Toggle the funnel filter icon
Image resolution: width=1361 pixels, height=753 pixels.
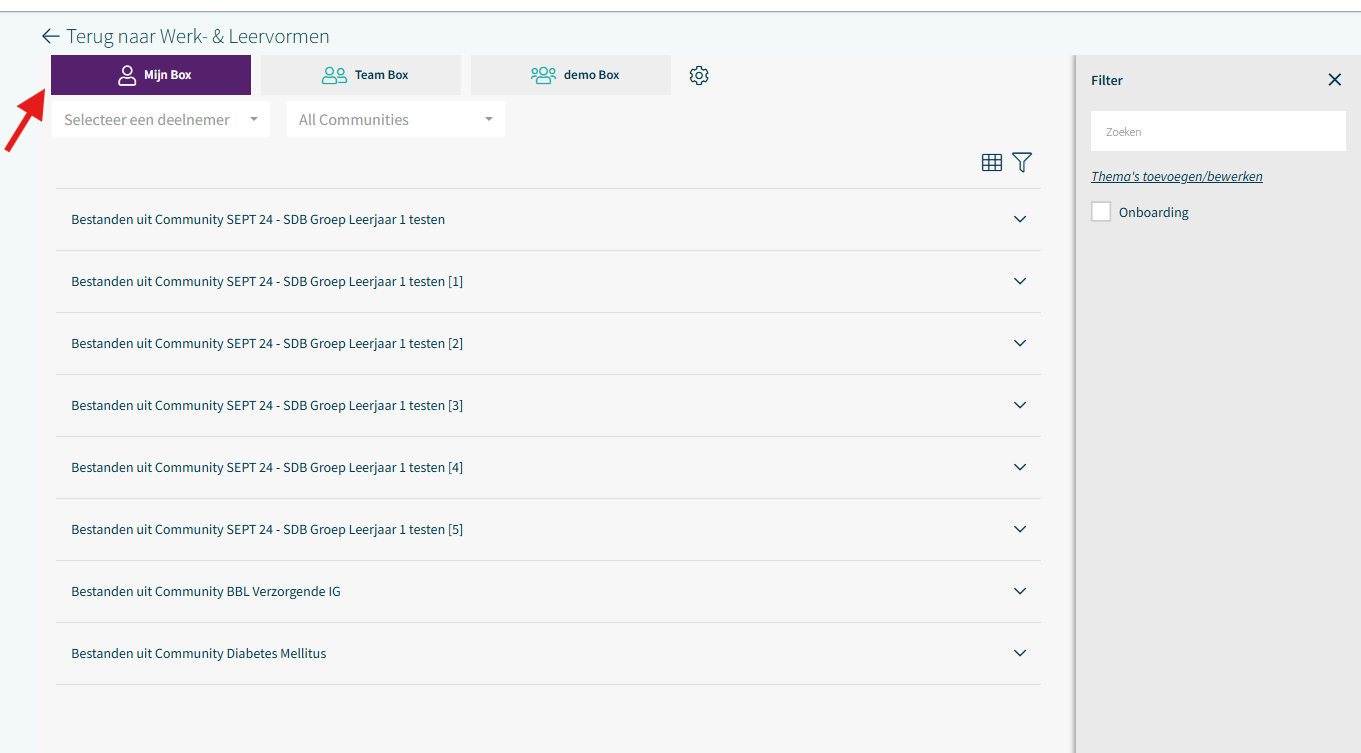coord(1022,162)
